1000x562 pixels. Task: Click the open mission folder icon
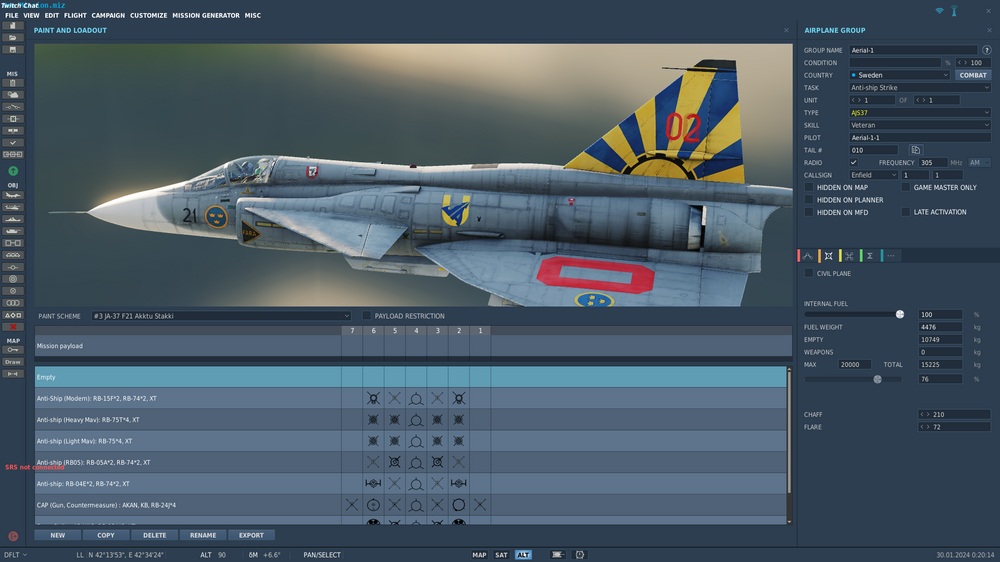[13, 38]
